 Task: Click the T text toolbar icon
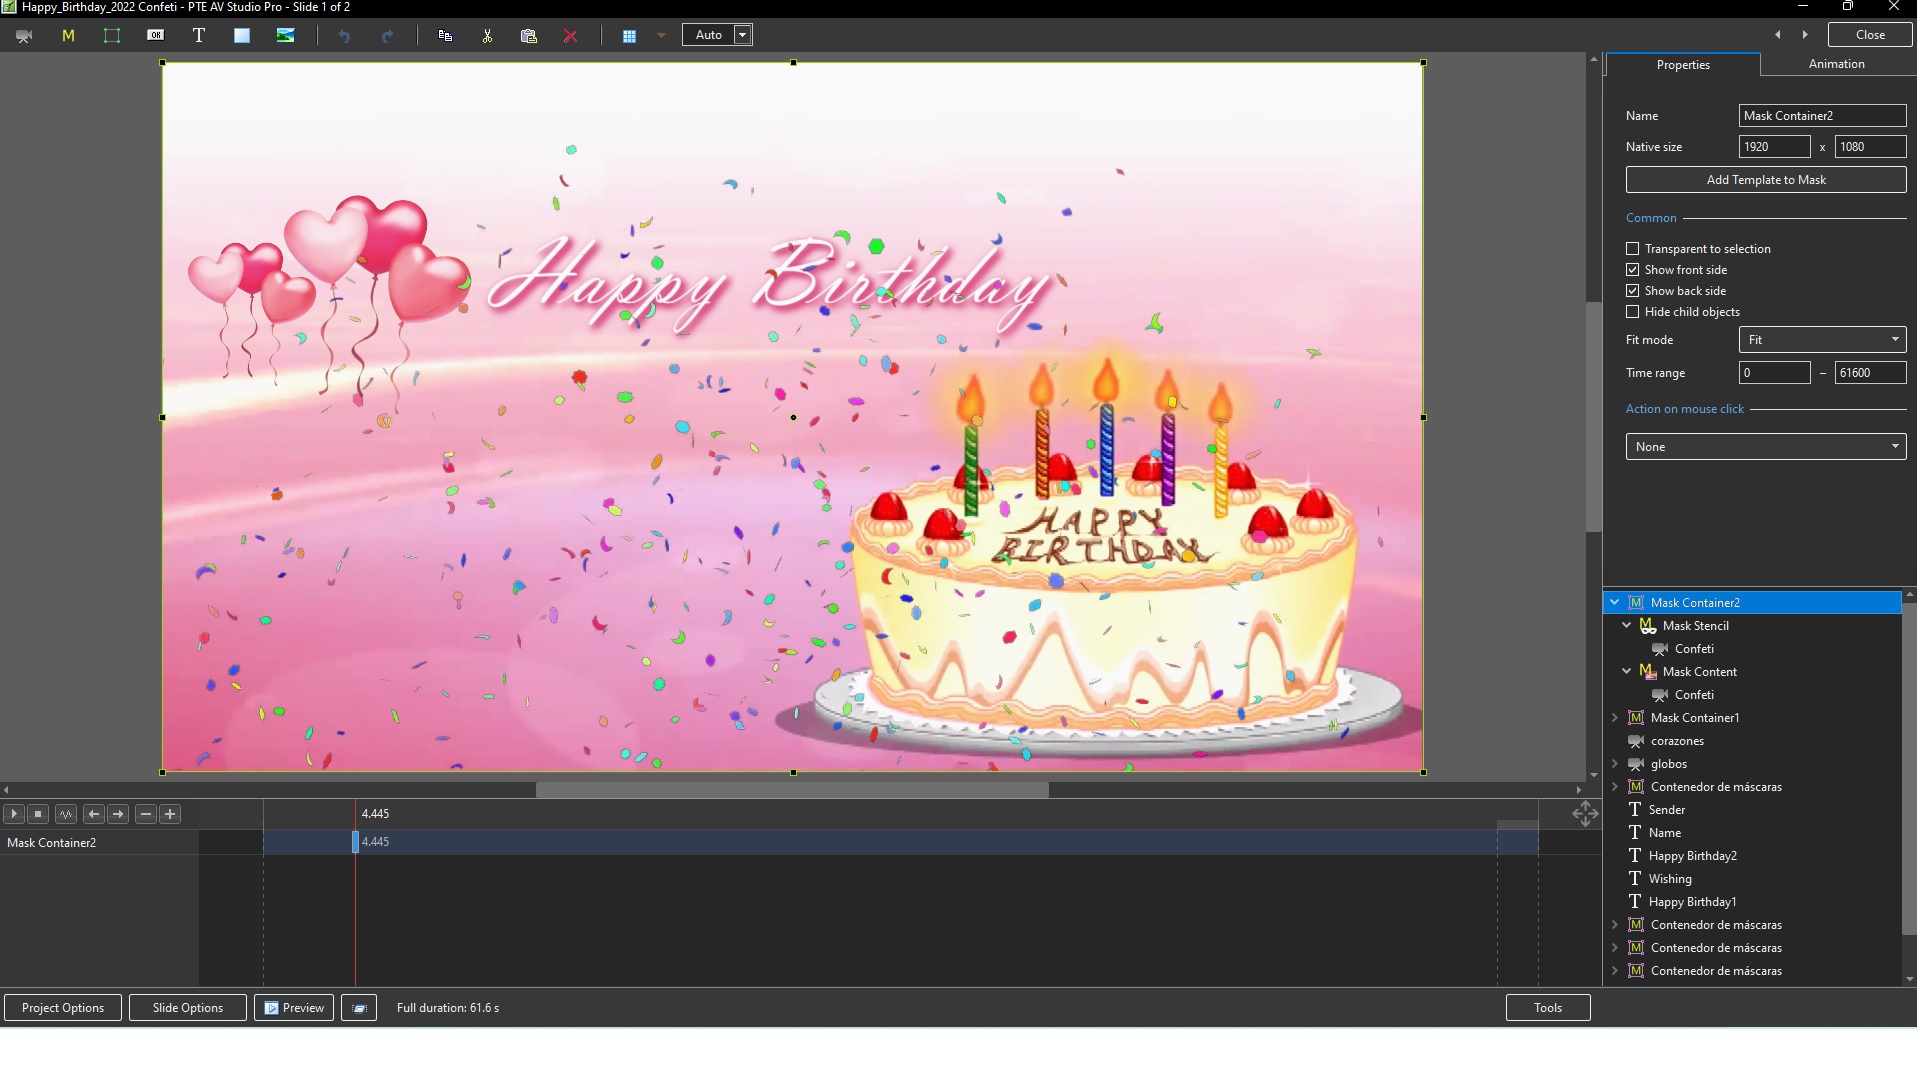click(x=199, y=35)
